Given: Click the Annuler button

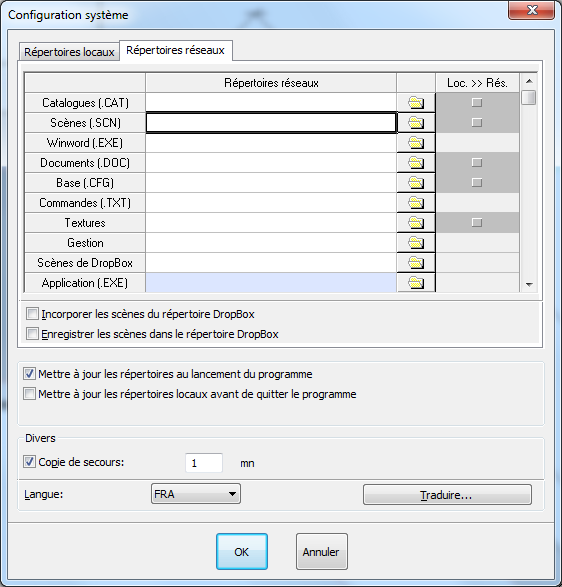Looking at the screenshot, I should [322, 552].
